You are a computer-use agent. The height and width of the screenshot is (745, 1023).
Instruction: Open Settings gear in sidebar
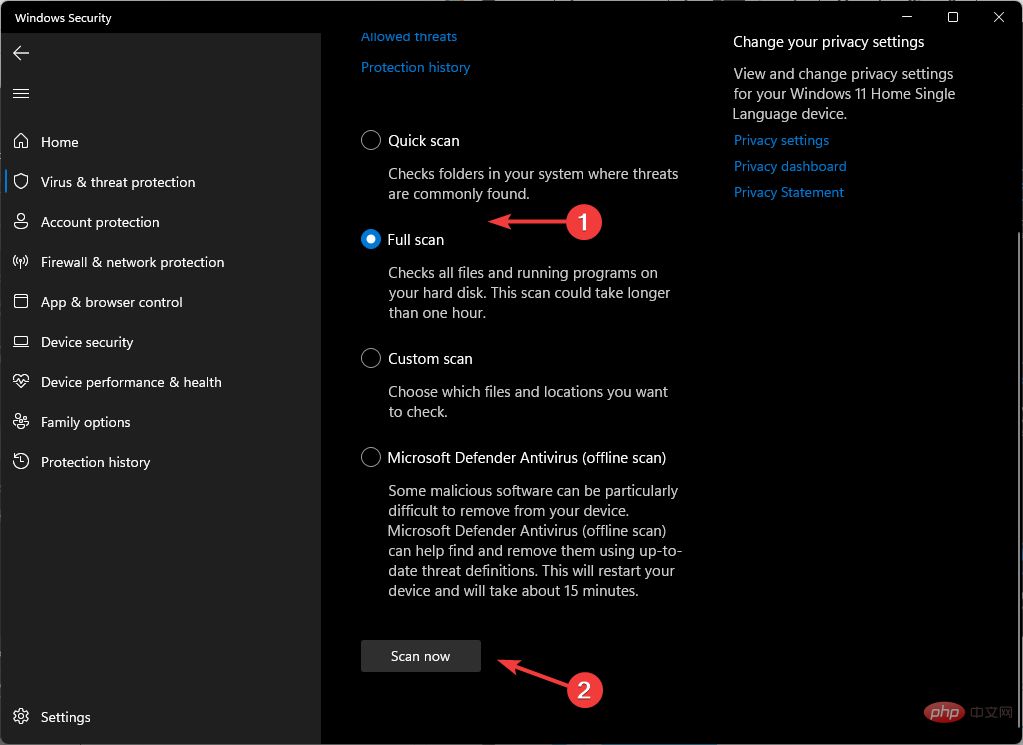click(21, 717)
